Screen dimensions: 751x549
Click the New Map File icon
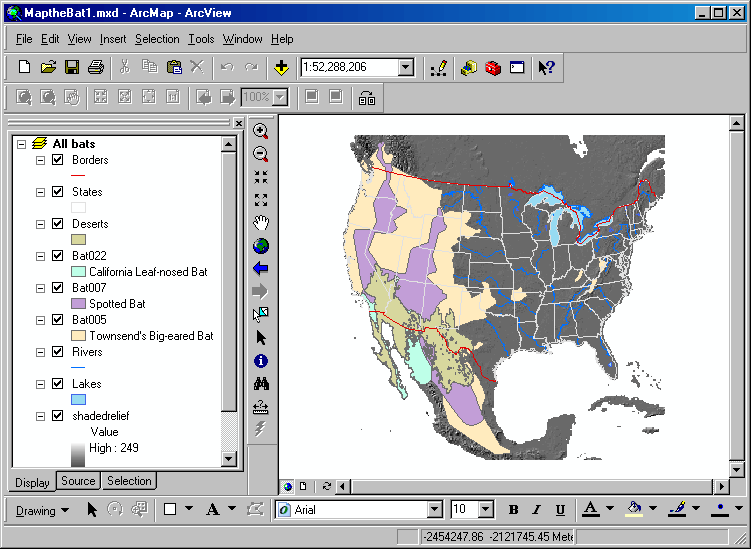[24, 67]
